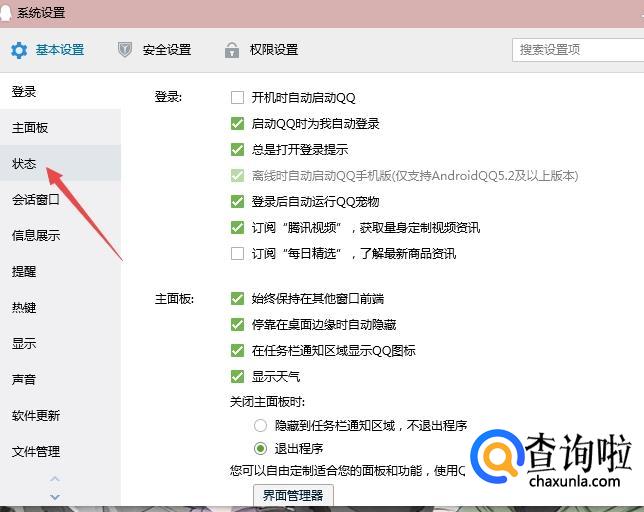This screenshot has width=644, height=512.
Task: Click the 关闭主面板时: label
Action: point(267,402)
